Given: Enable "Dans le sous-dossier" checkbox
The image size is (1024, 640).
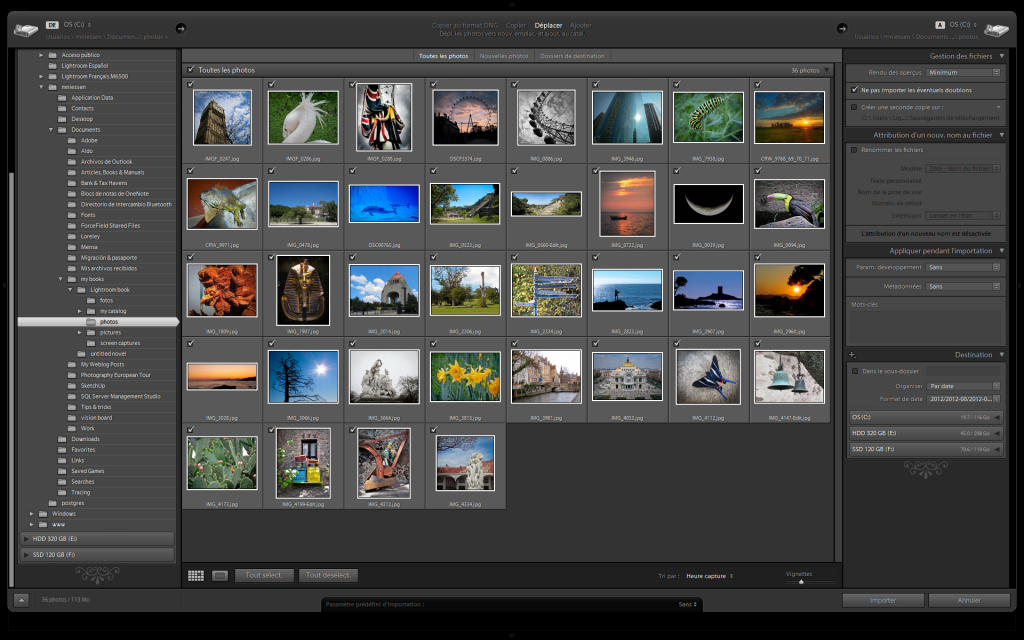Looking at the screenshot, I should [x=854, y=371].
